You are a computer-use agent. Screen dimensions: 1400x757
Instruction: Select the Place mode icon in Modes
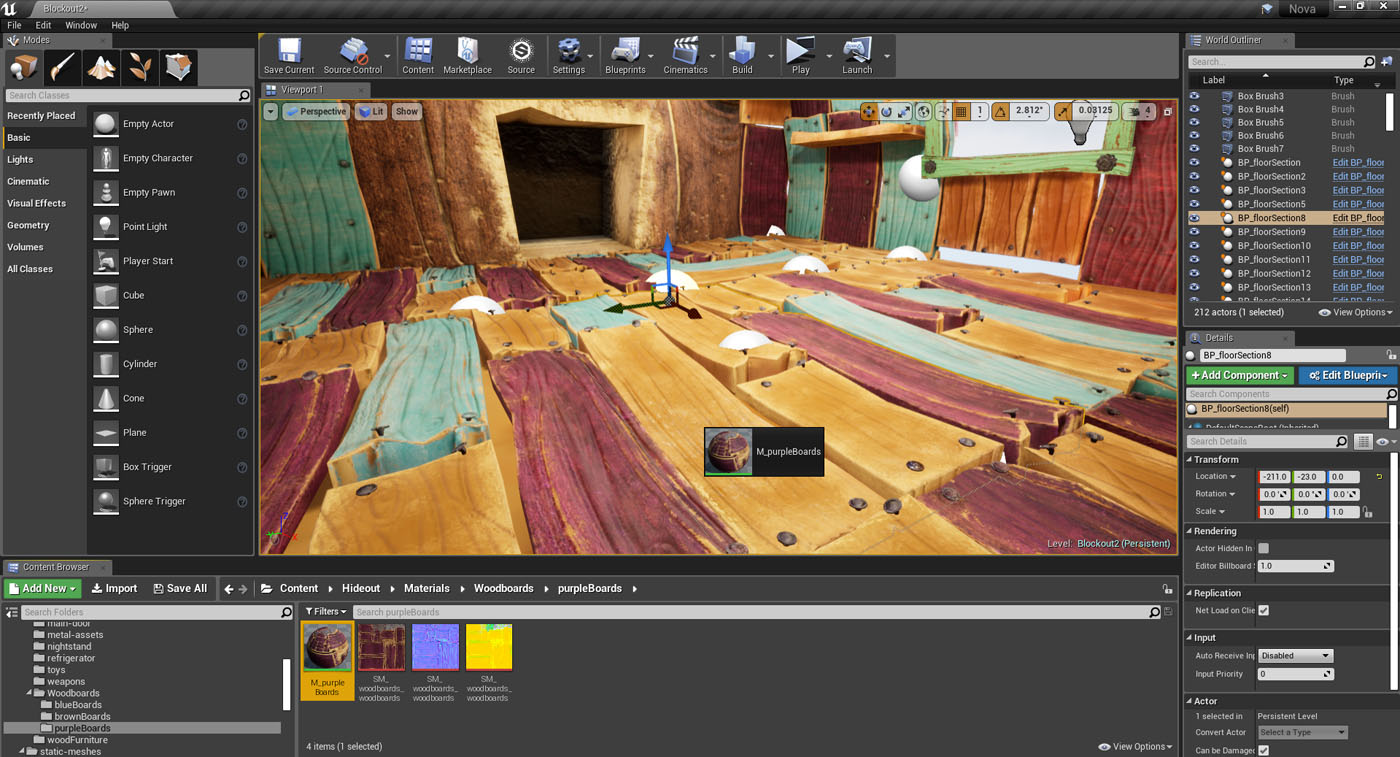coord(23,67)
